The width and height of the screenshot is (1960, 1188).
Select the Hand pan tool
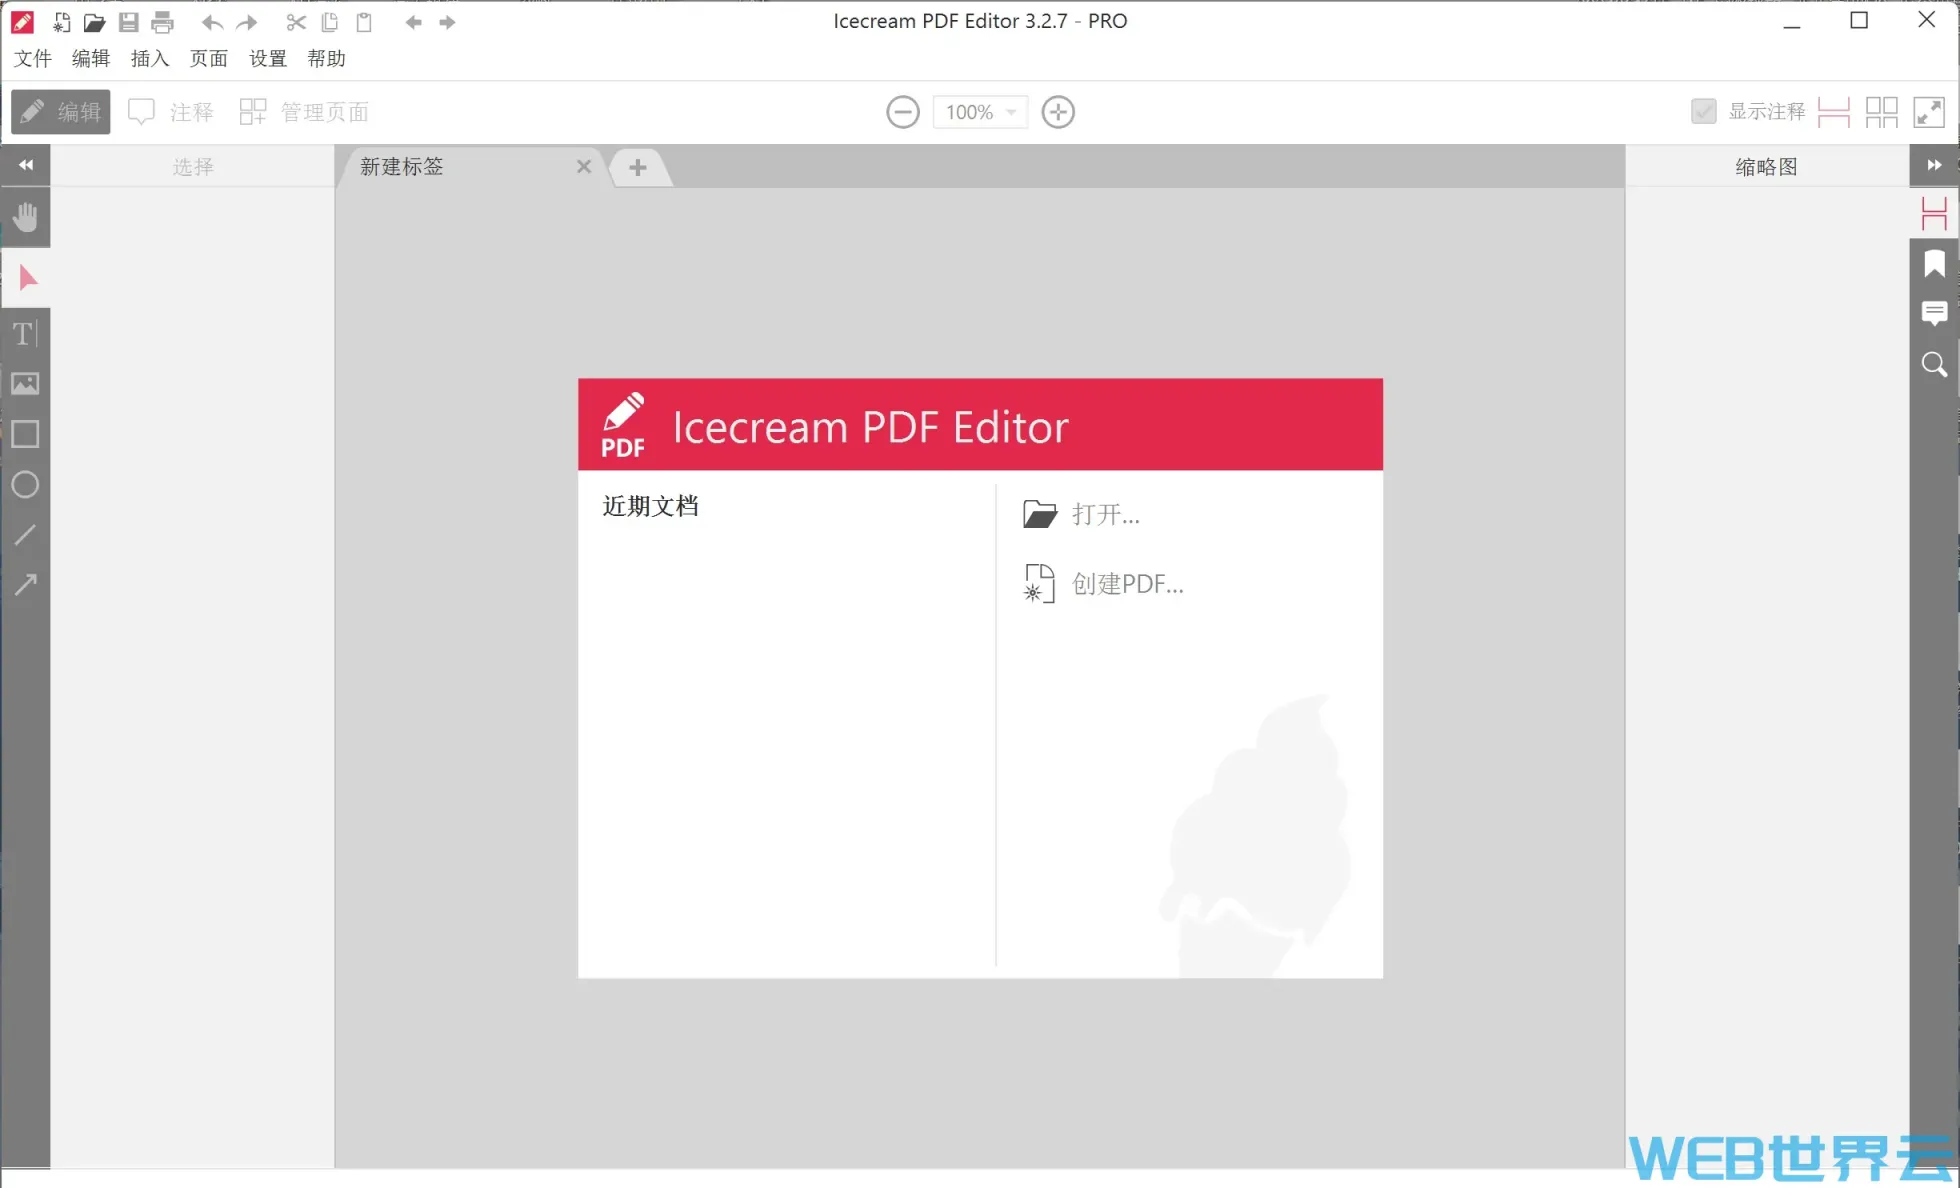pyautogui.click(x=26, y=218)
